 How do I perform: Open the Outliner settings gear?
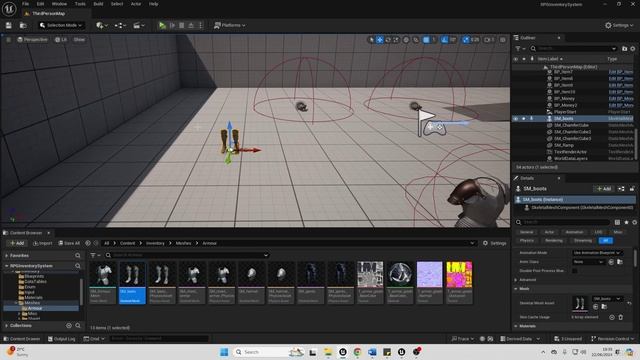pyautogui.click(x=633, y=49)
